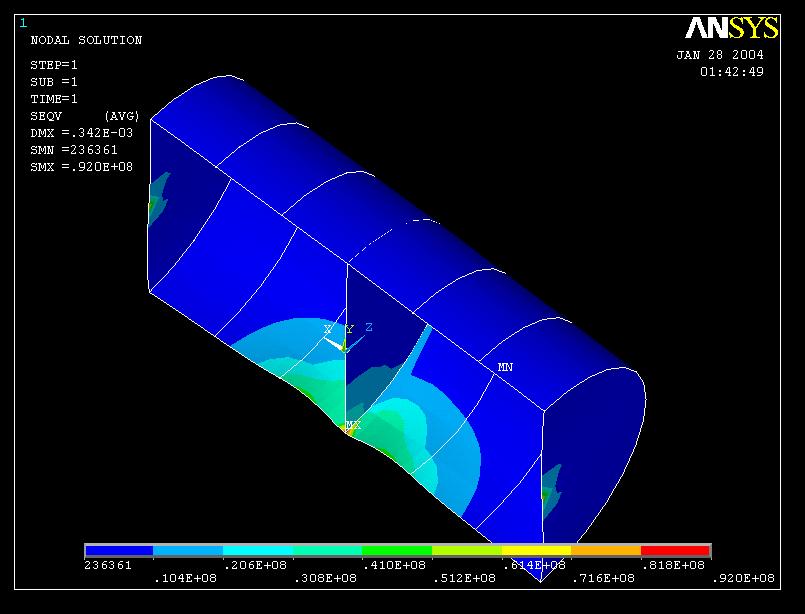Click the 'SMX =.920E+08' value
The height and width of the screenshot is (614, 805).
(82, 167)
